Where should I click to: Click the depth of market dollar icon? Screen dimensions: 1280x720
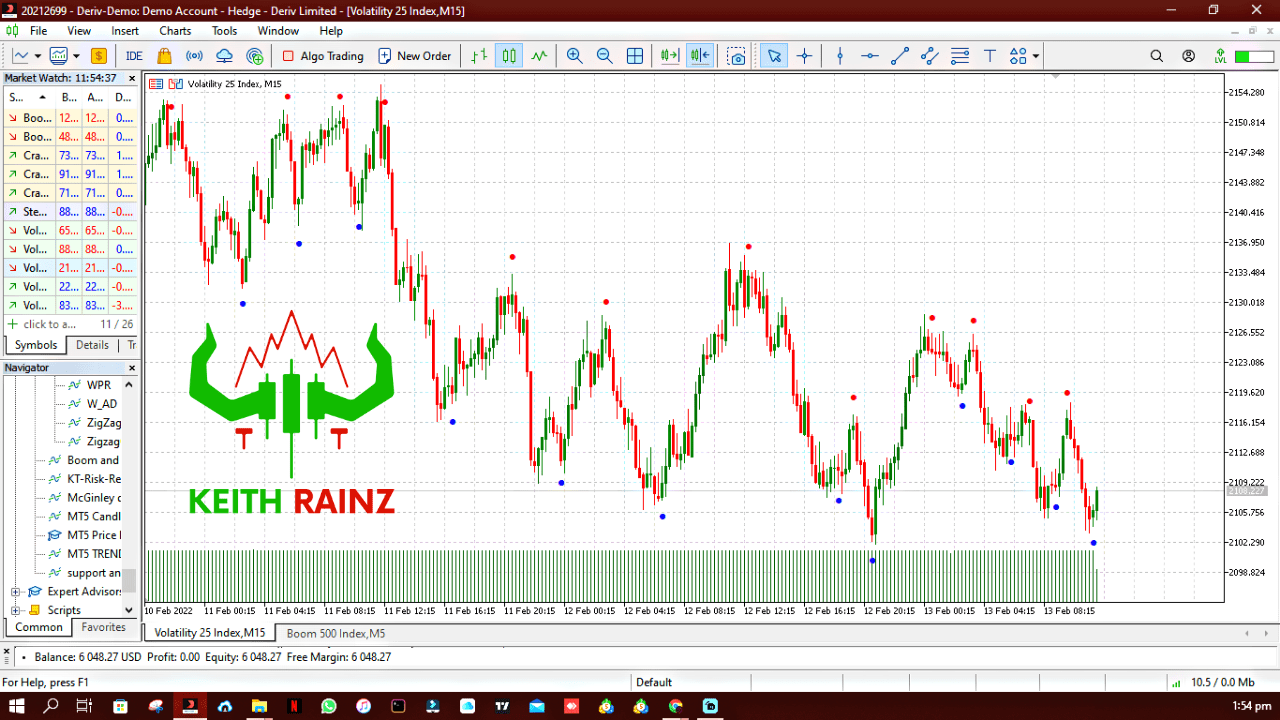(99, 56)
